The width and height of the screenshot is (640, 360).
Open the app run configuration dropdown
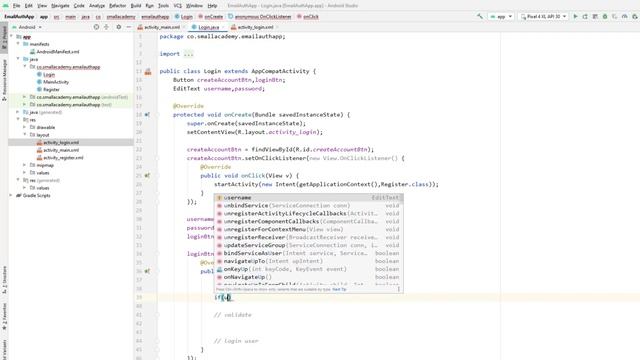tap(501, 16)
